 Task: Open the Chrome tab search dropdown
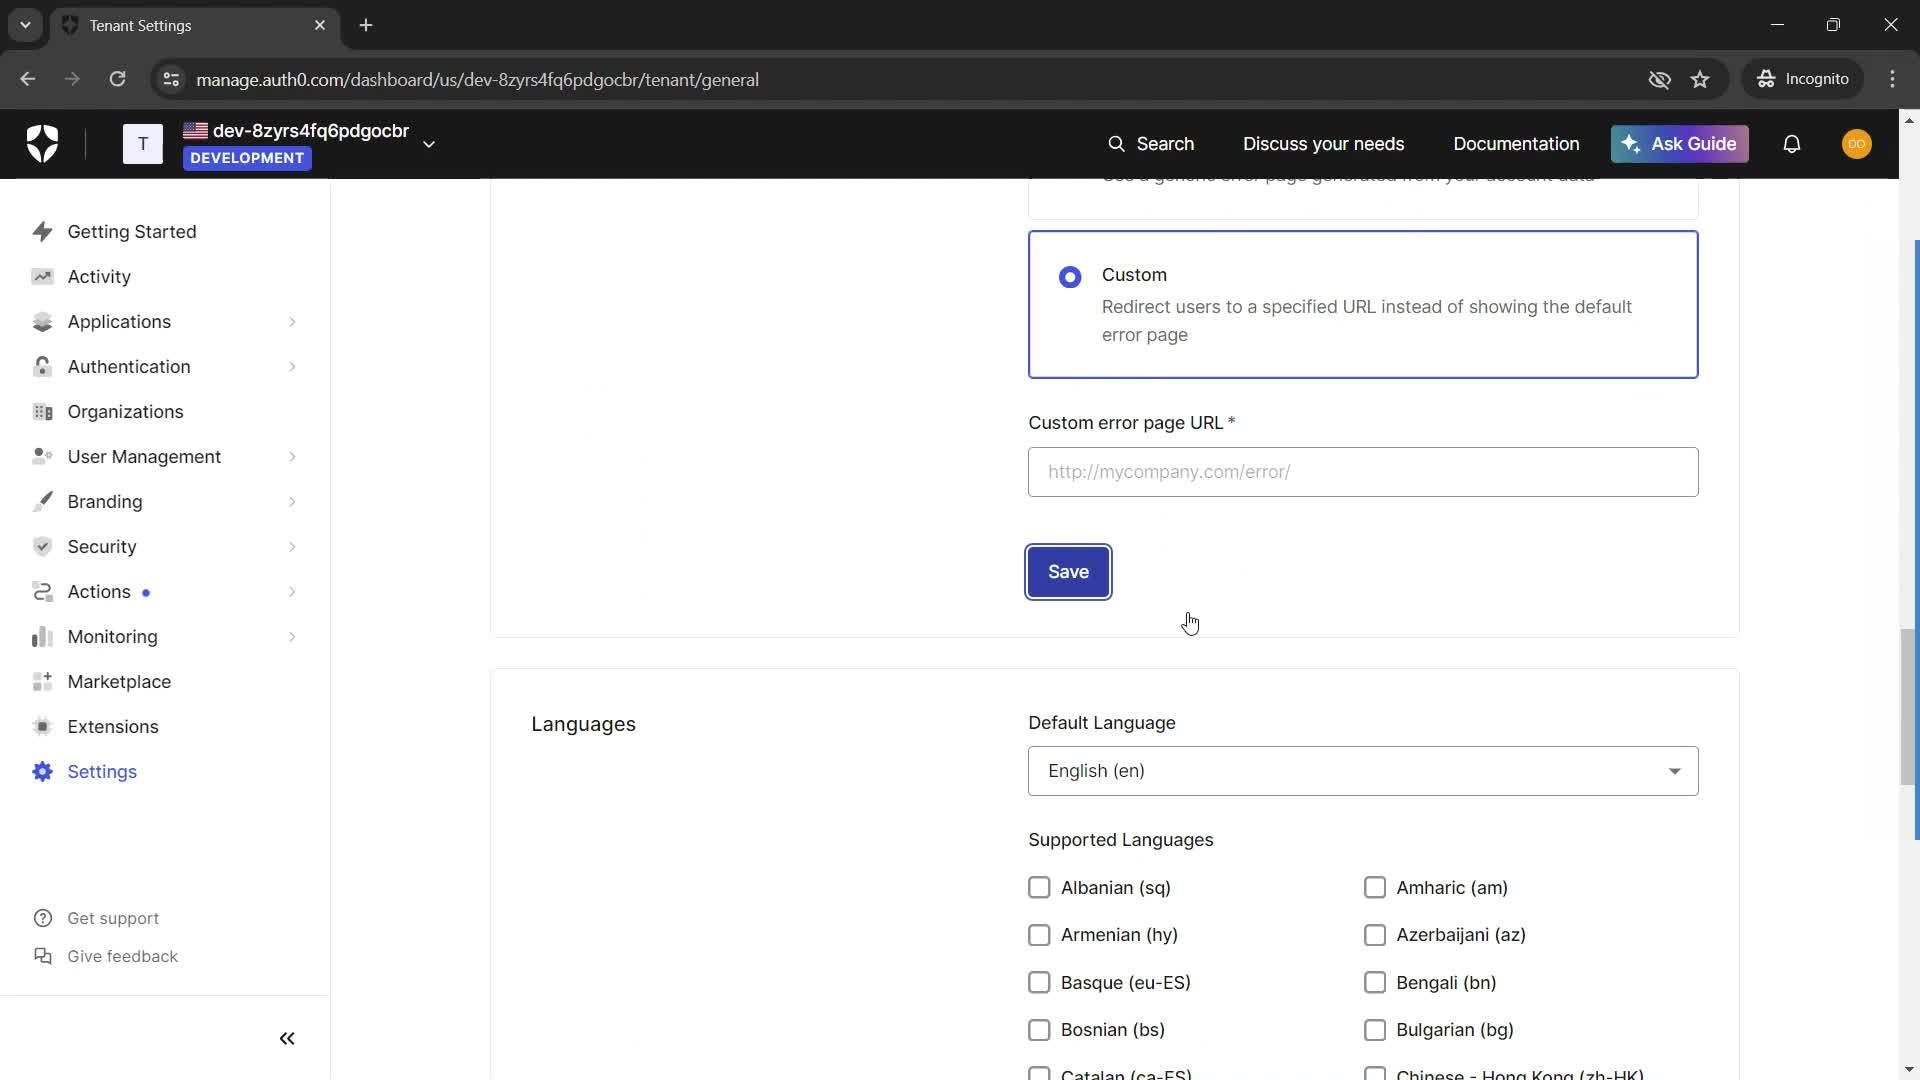click(x=25, y=25)
